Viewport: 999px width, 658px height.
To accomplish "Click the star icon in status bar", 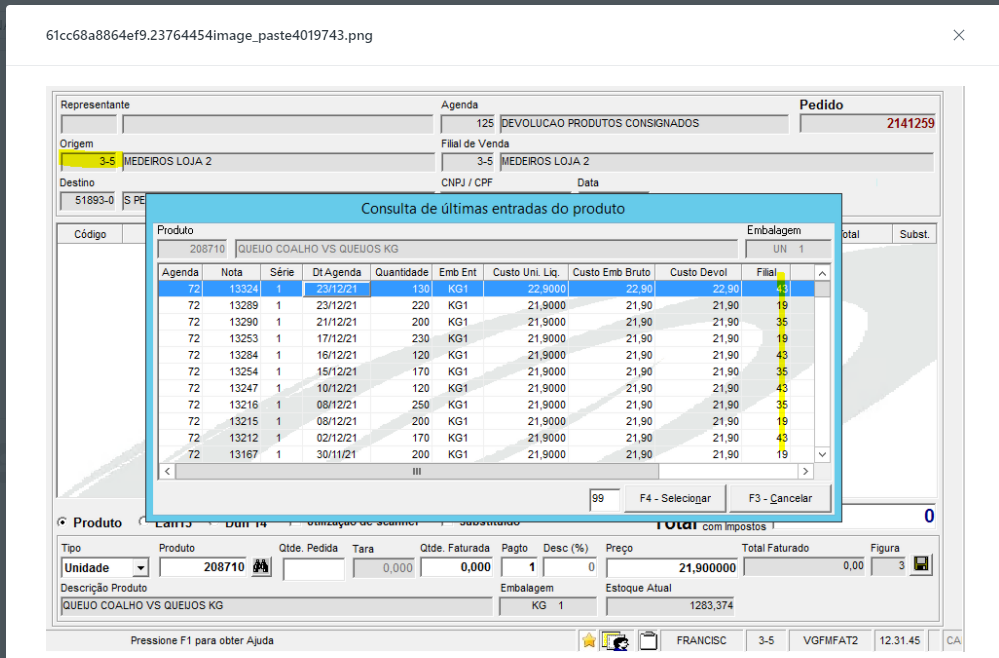I will 589,640.
